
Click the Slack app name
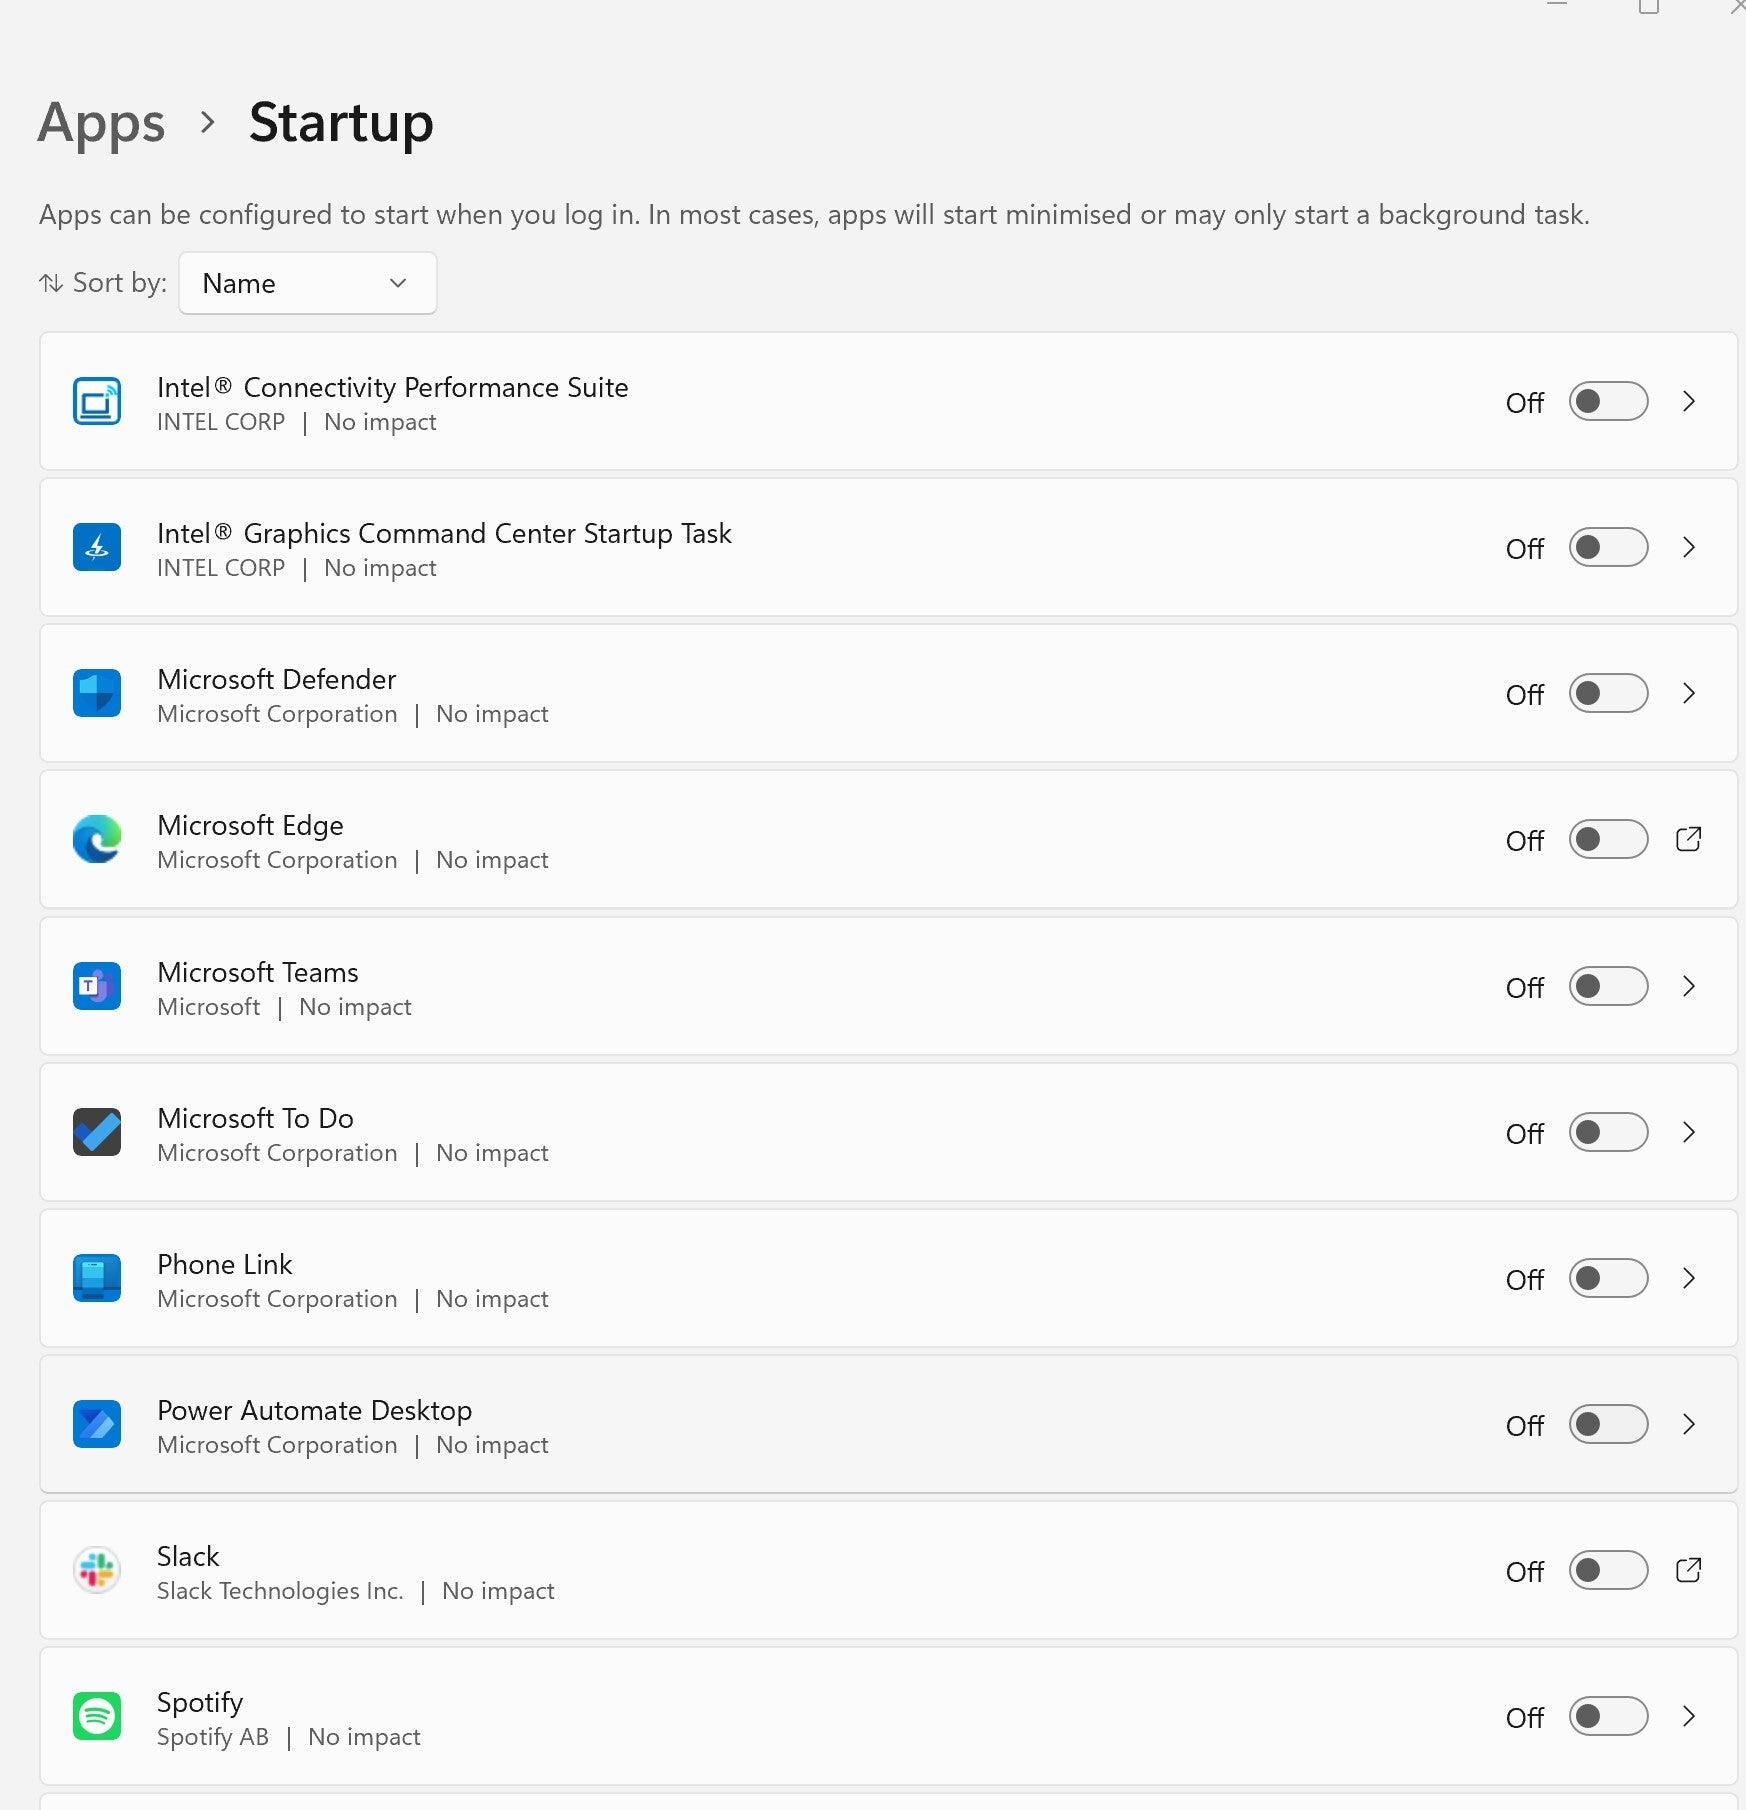click(x=188, y=1556)
